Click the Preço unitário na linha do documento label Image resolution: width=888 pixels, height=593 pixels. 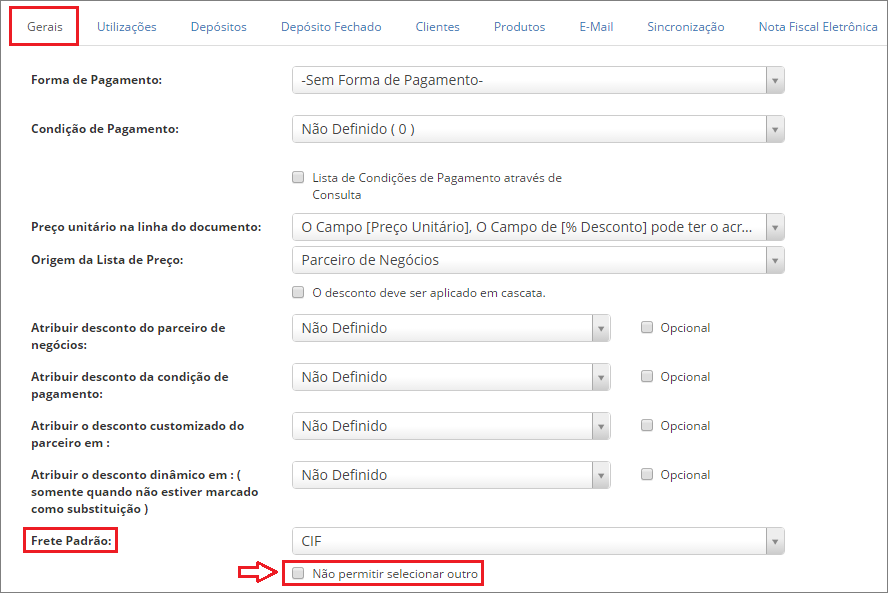coord(146,227)
